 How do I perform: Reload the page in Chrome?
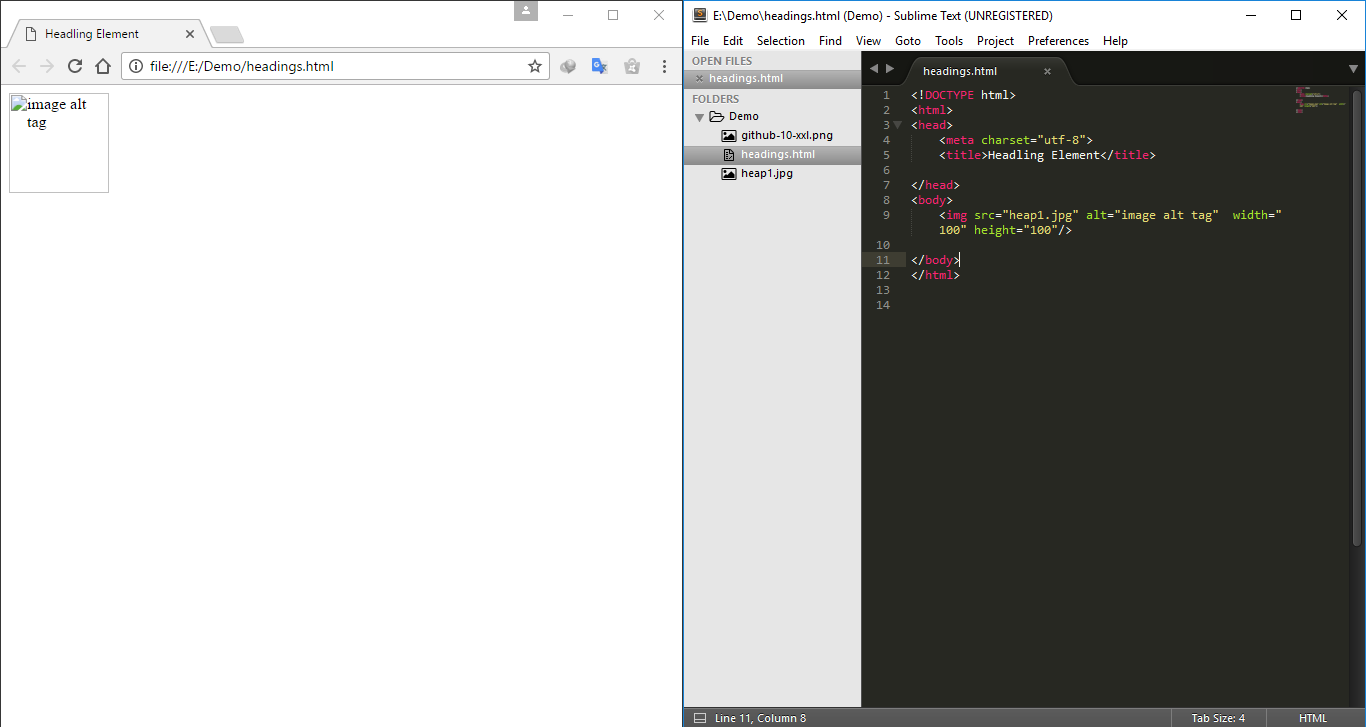point(75,66)
